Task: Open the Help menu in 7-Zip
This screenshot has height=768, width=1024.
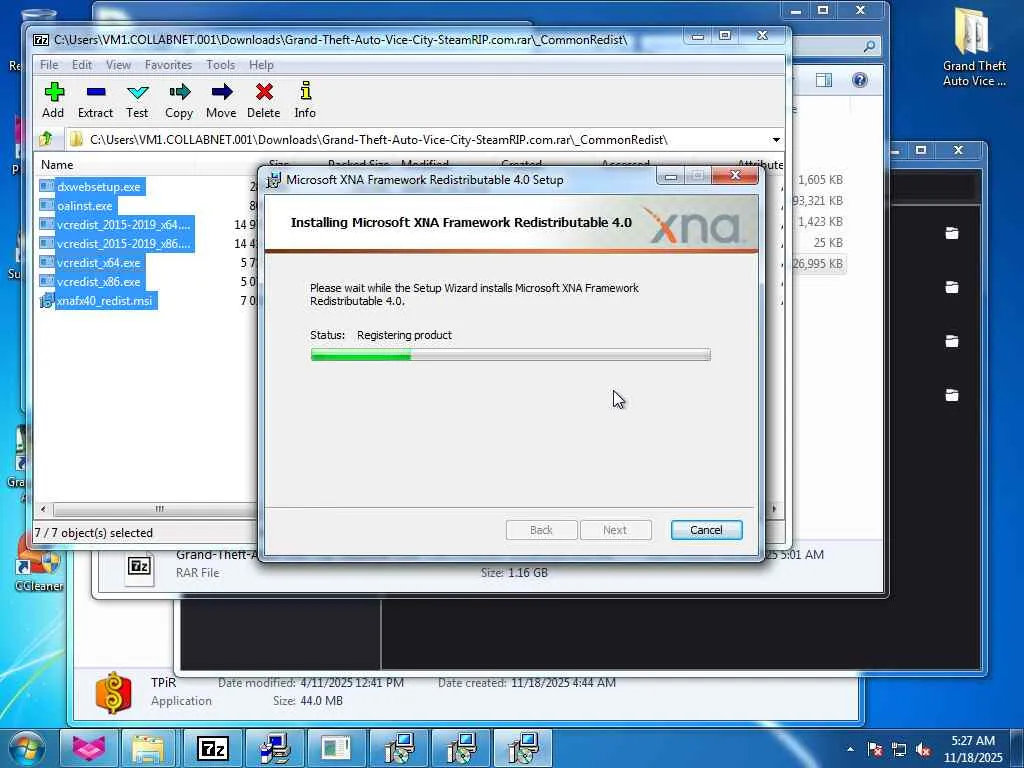Action: 261,65
